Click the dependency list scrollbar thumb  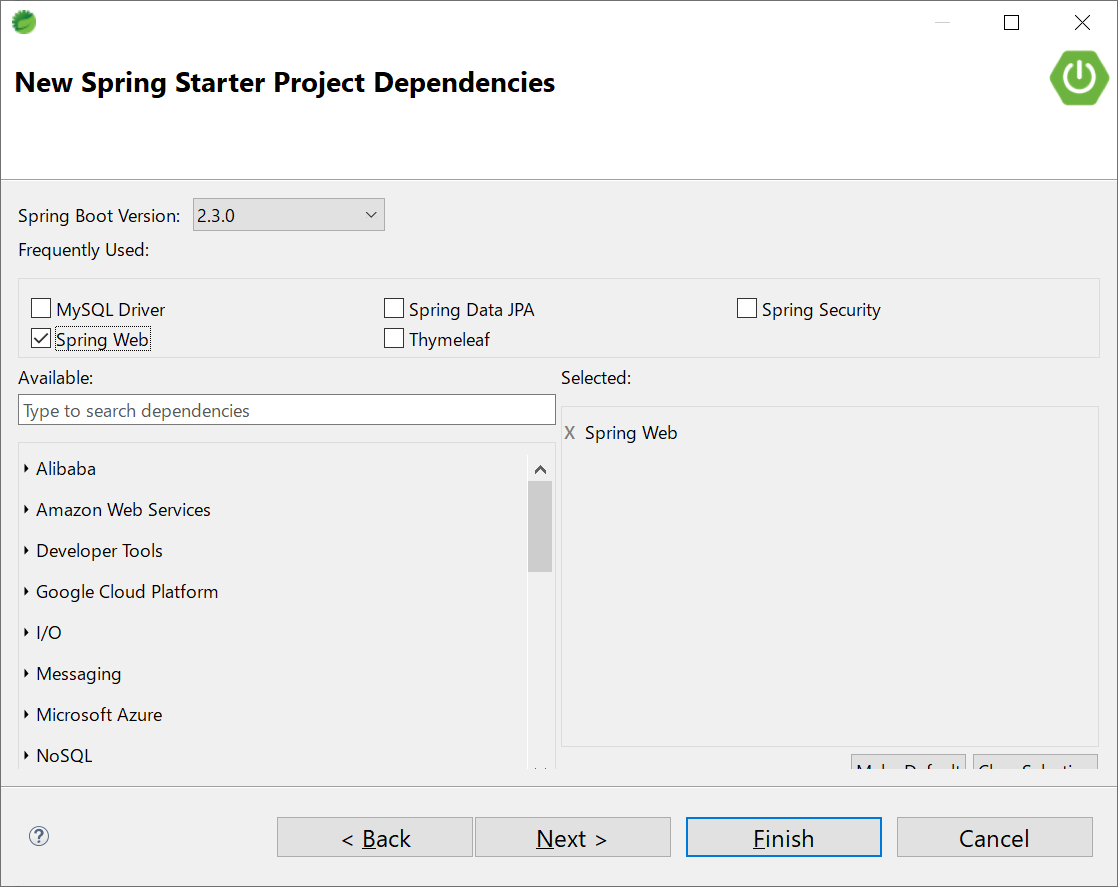(x=540, y=526)
